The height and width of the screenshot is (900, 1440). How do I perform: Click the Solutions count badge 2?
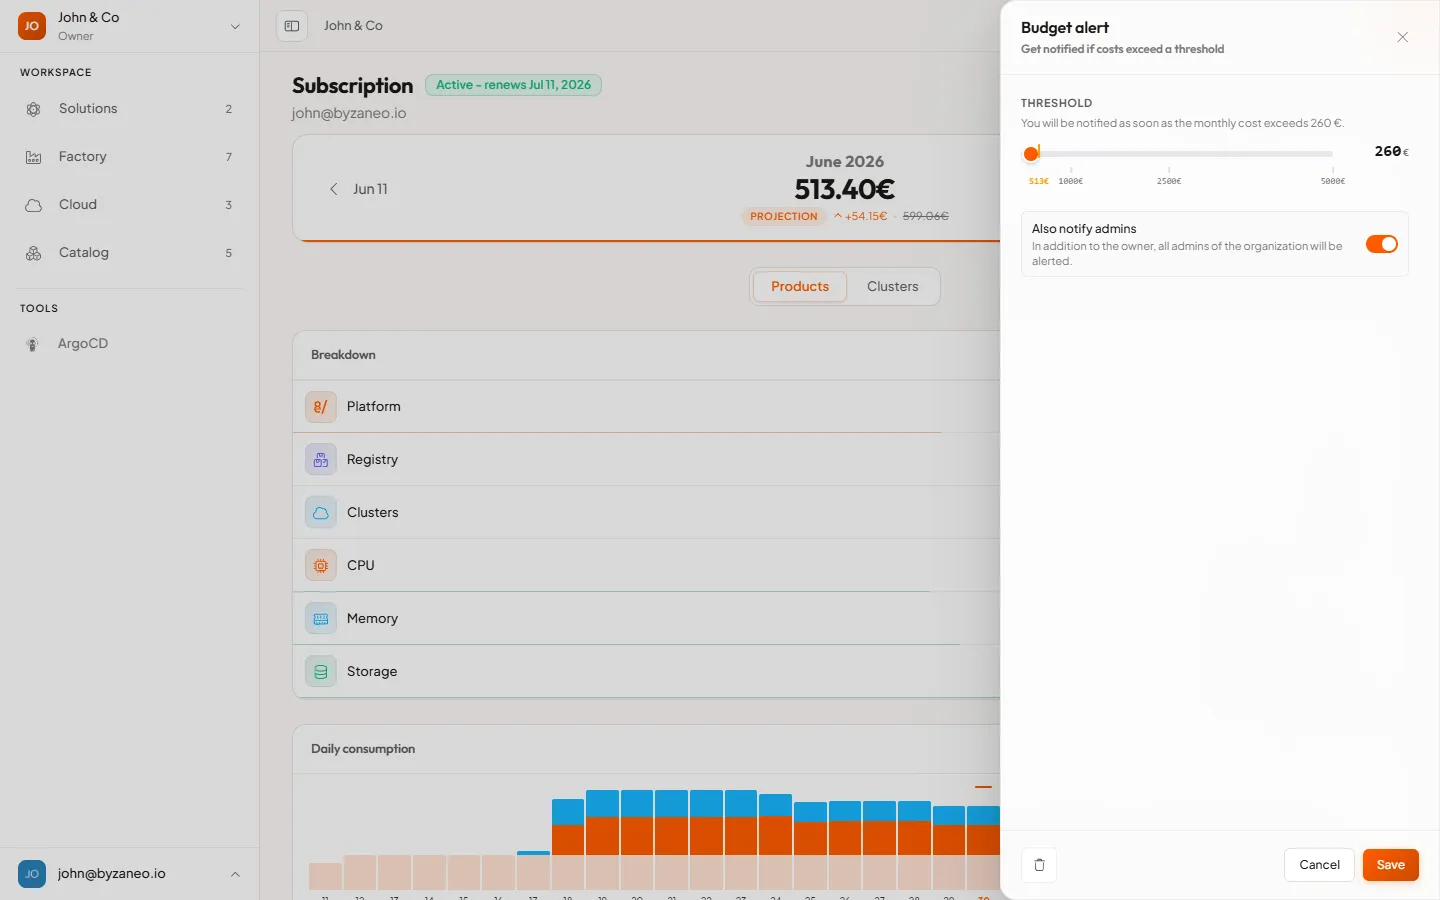pyautogui.click(x=229, y=109)
